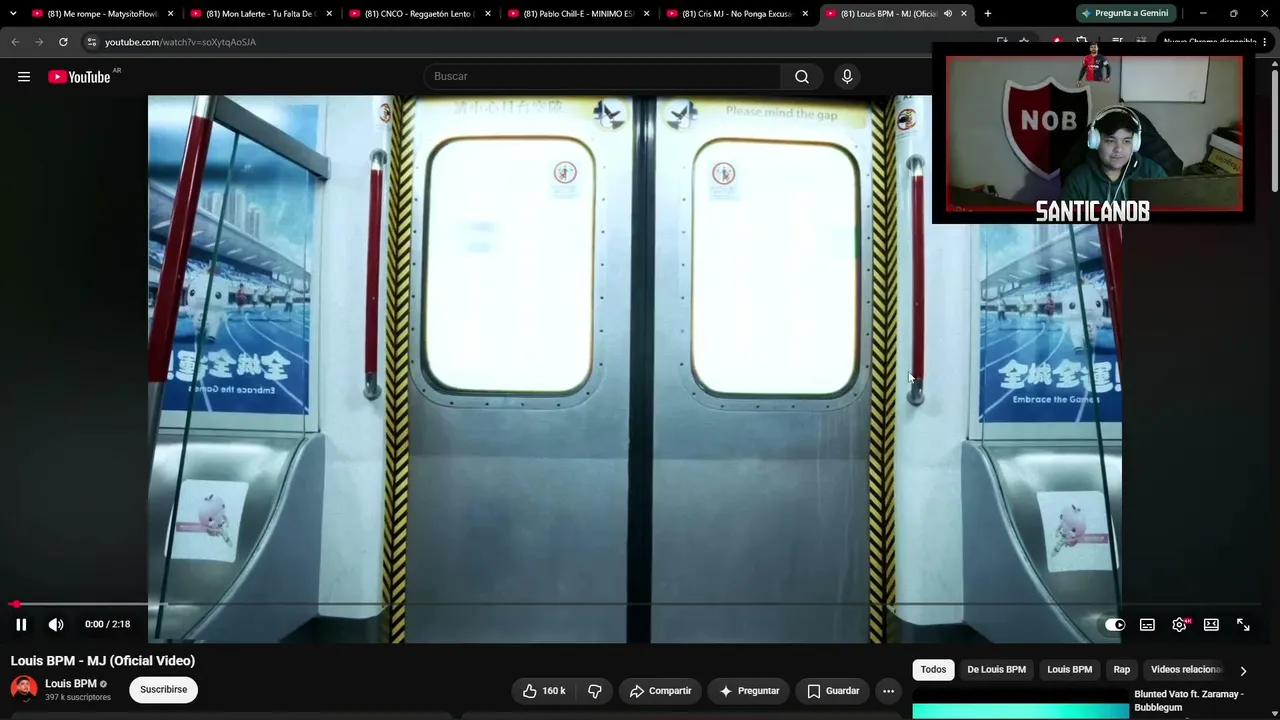Close the Cris MJ tab

805,14
